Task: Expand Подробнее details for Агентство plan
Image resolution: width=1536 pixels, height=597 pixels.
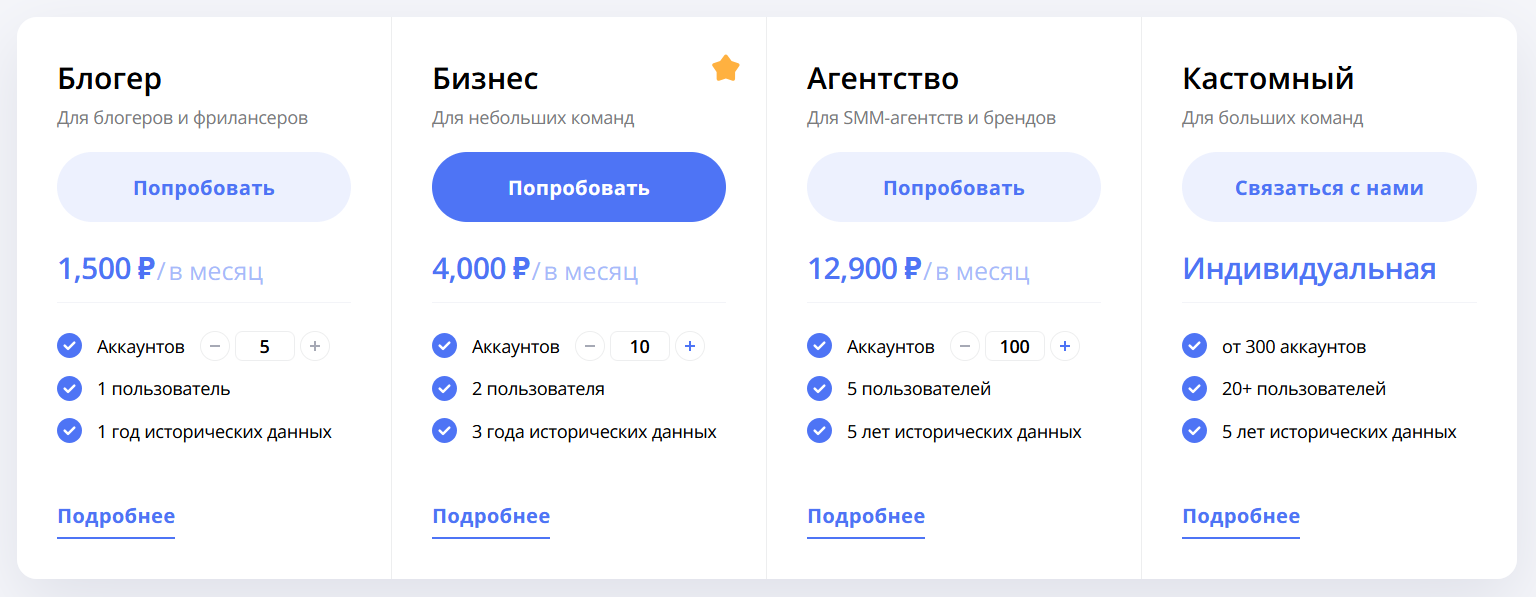Action: coord(866,517)
